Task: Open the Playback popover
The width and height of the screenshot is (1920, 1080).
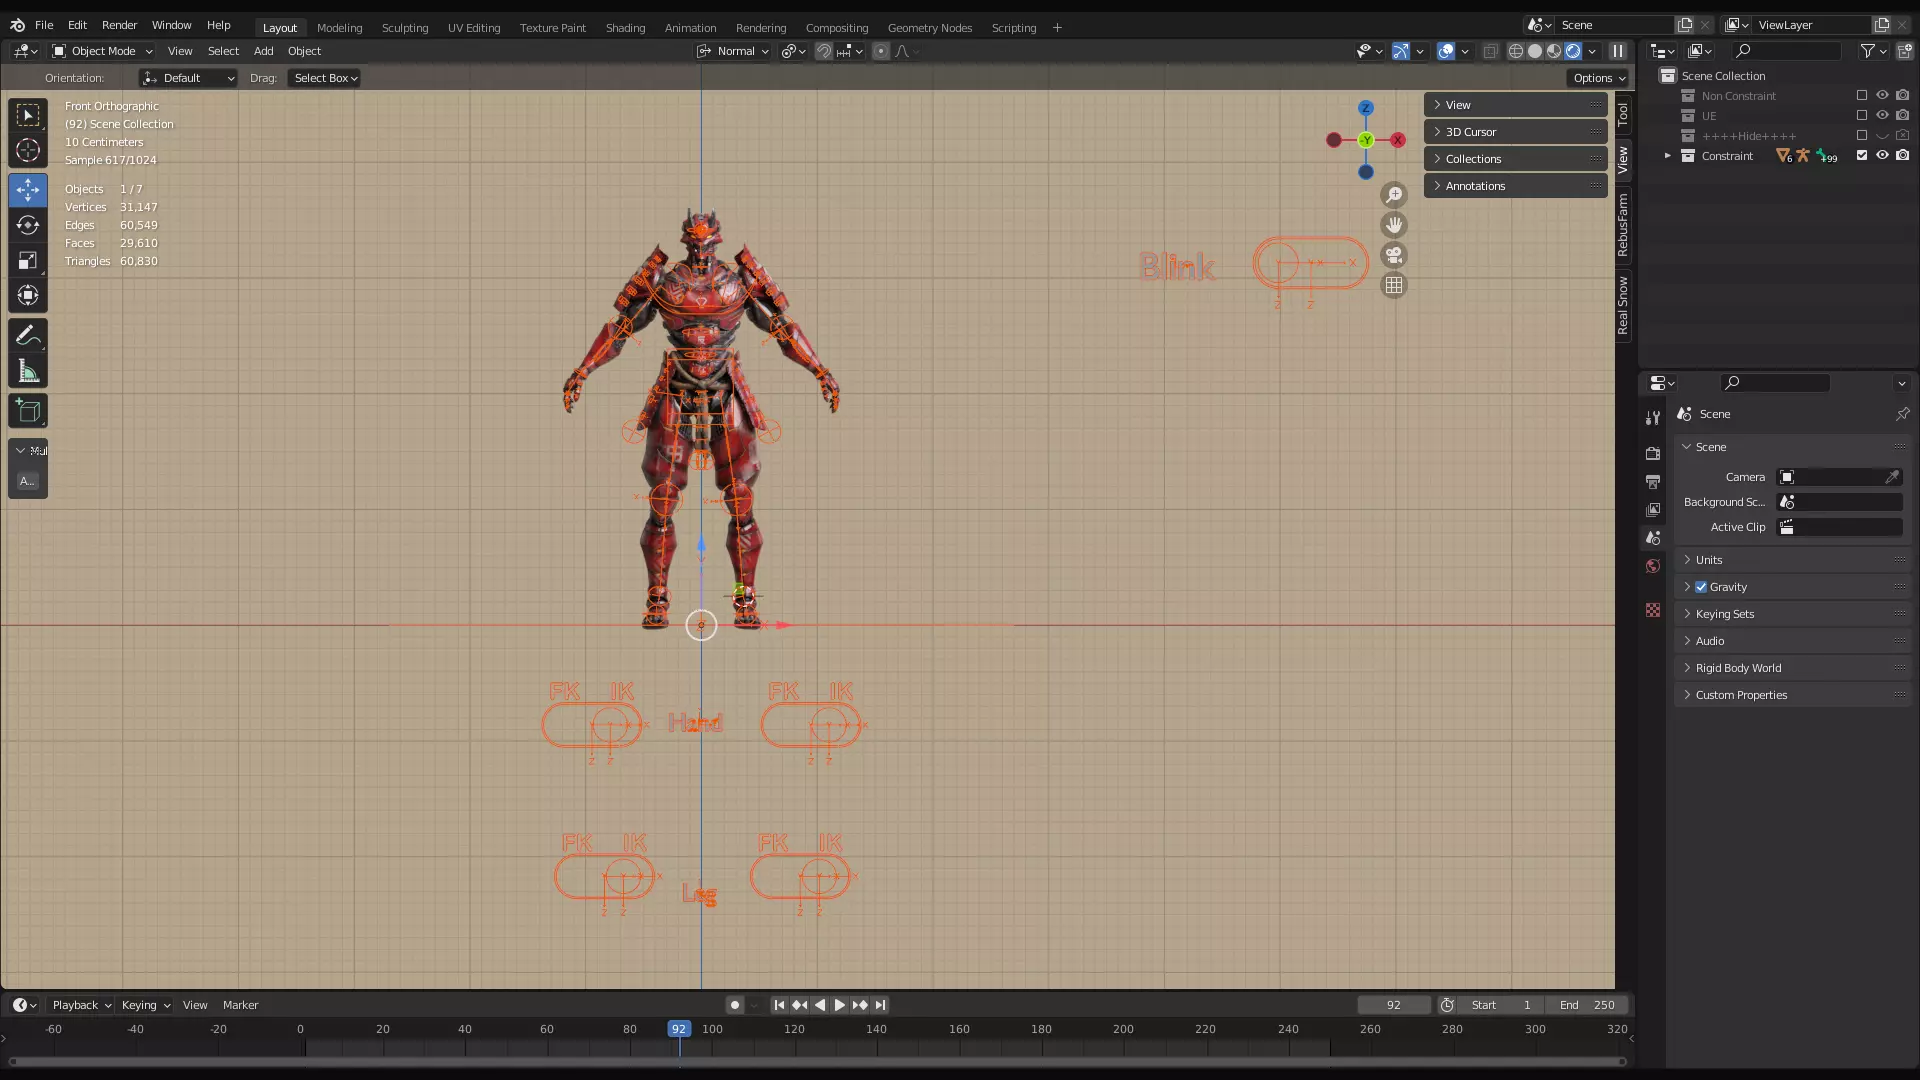Action: click(81, 1005)
